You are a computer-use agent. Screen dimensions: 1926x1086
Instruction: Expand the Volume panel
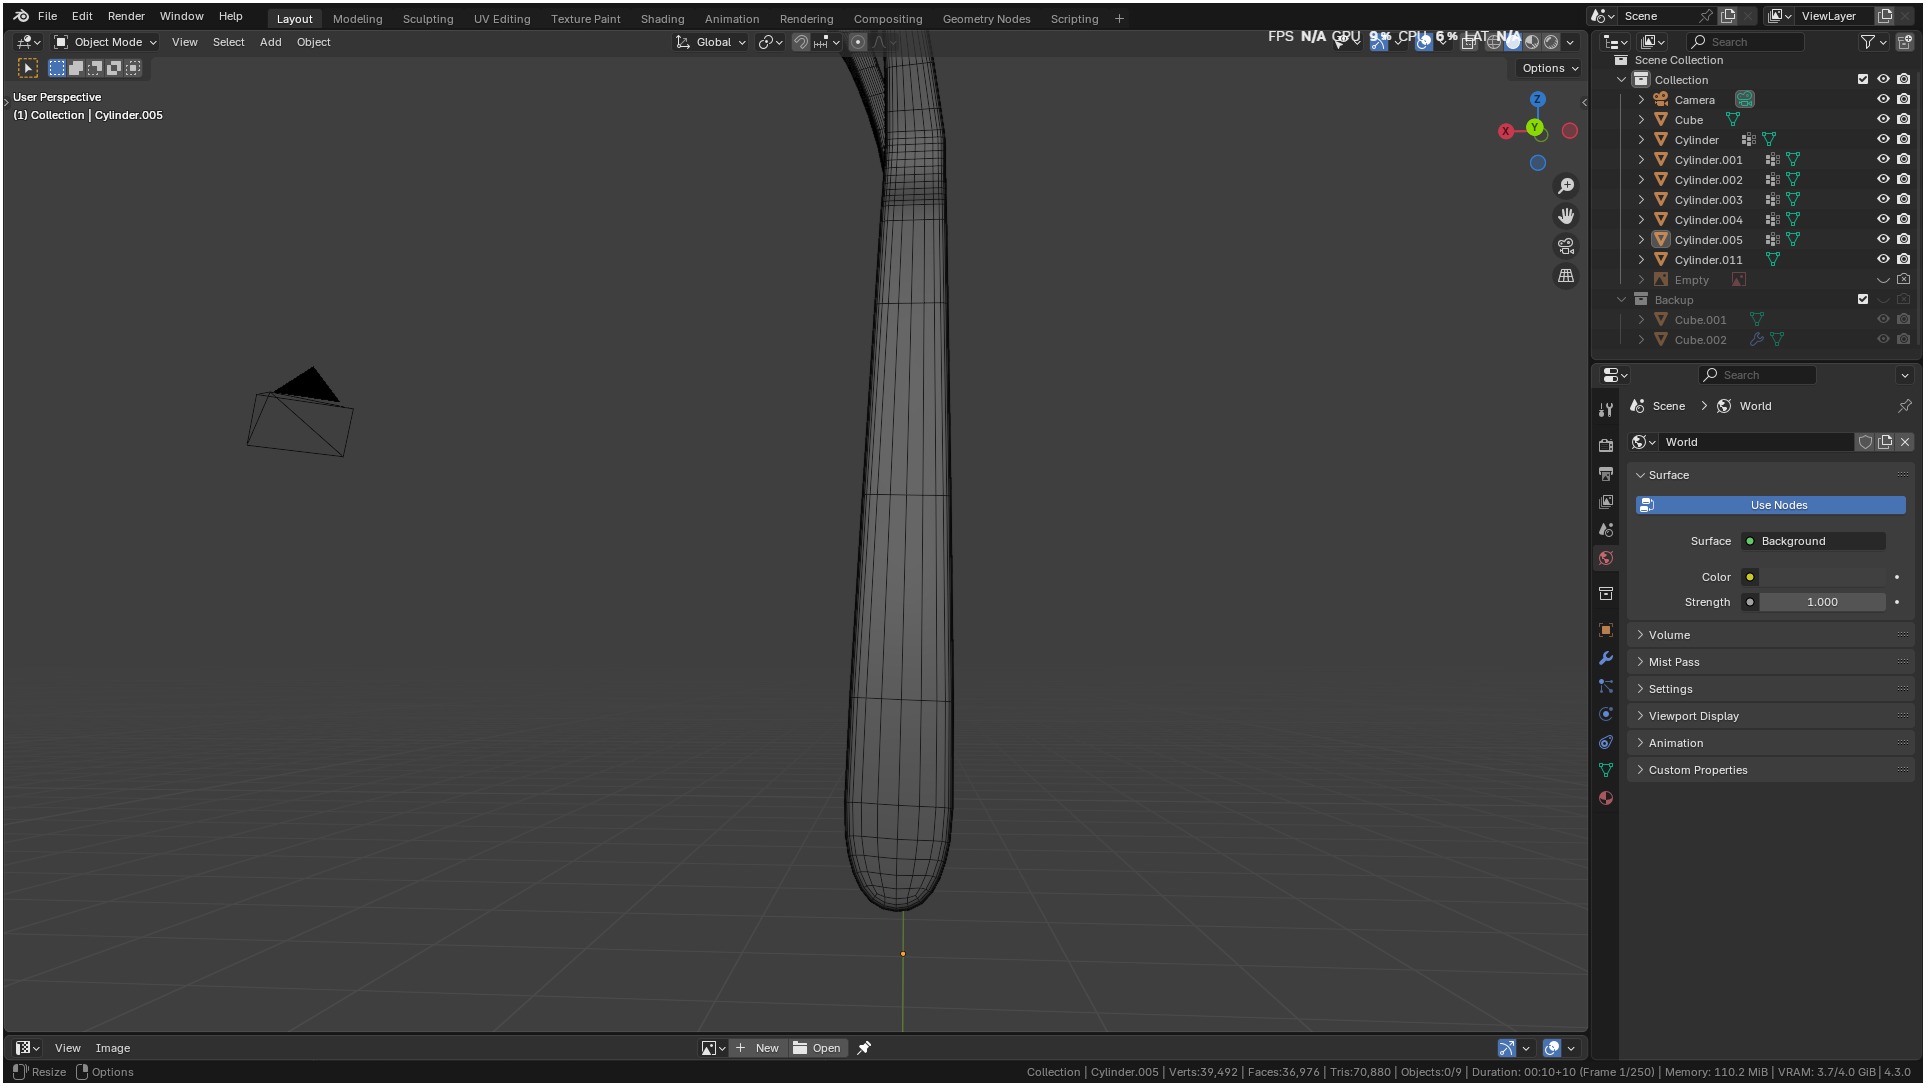point(1669,635)
